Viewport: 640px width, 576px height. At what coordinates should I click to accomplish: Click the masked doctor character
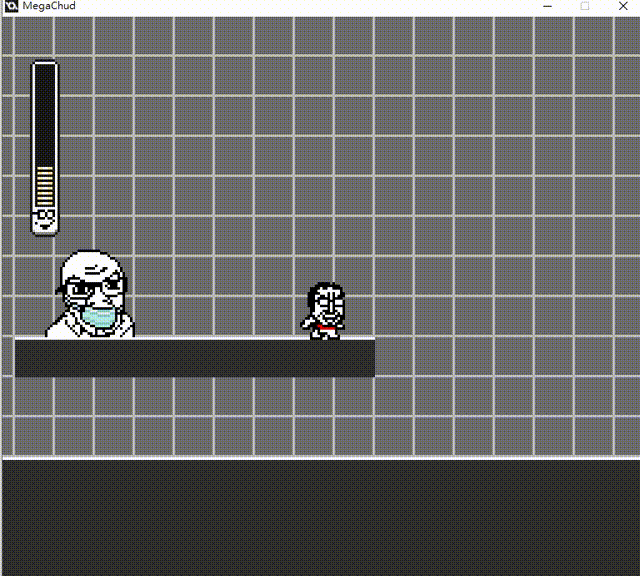(x=91, y=296)
